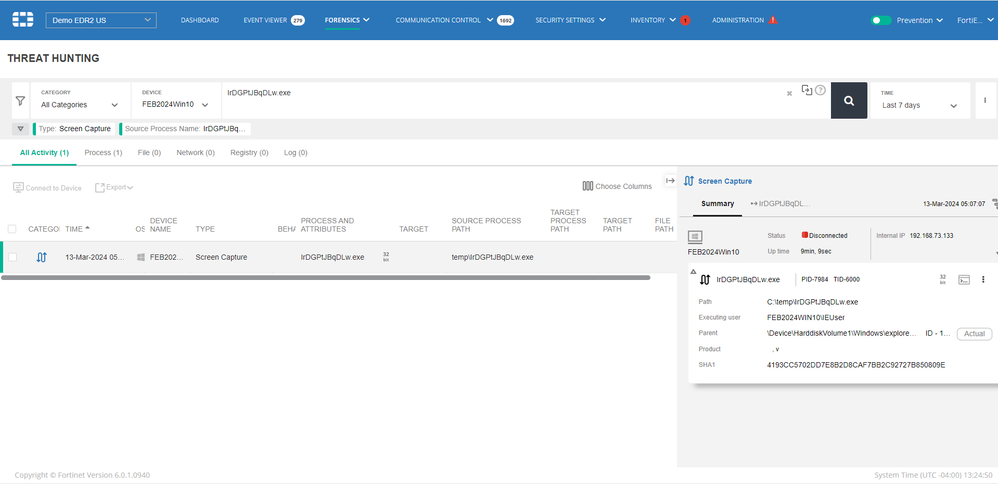Click the Windows OS icon in the row
Image resolution: width=998 pixels, height=484 pixels.
pos(140,257)
